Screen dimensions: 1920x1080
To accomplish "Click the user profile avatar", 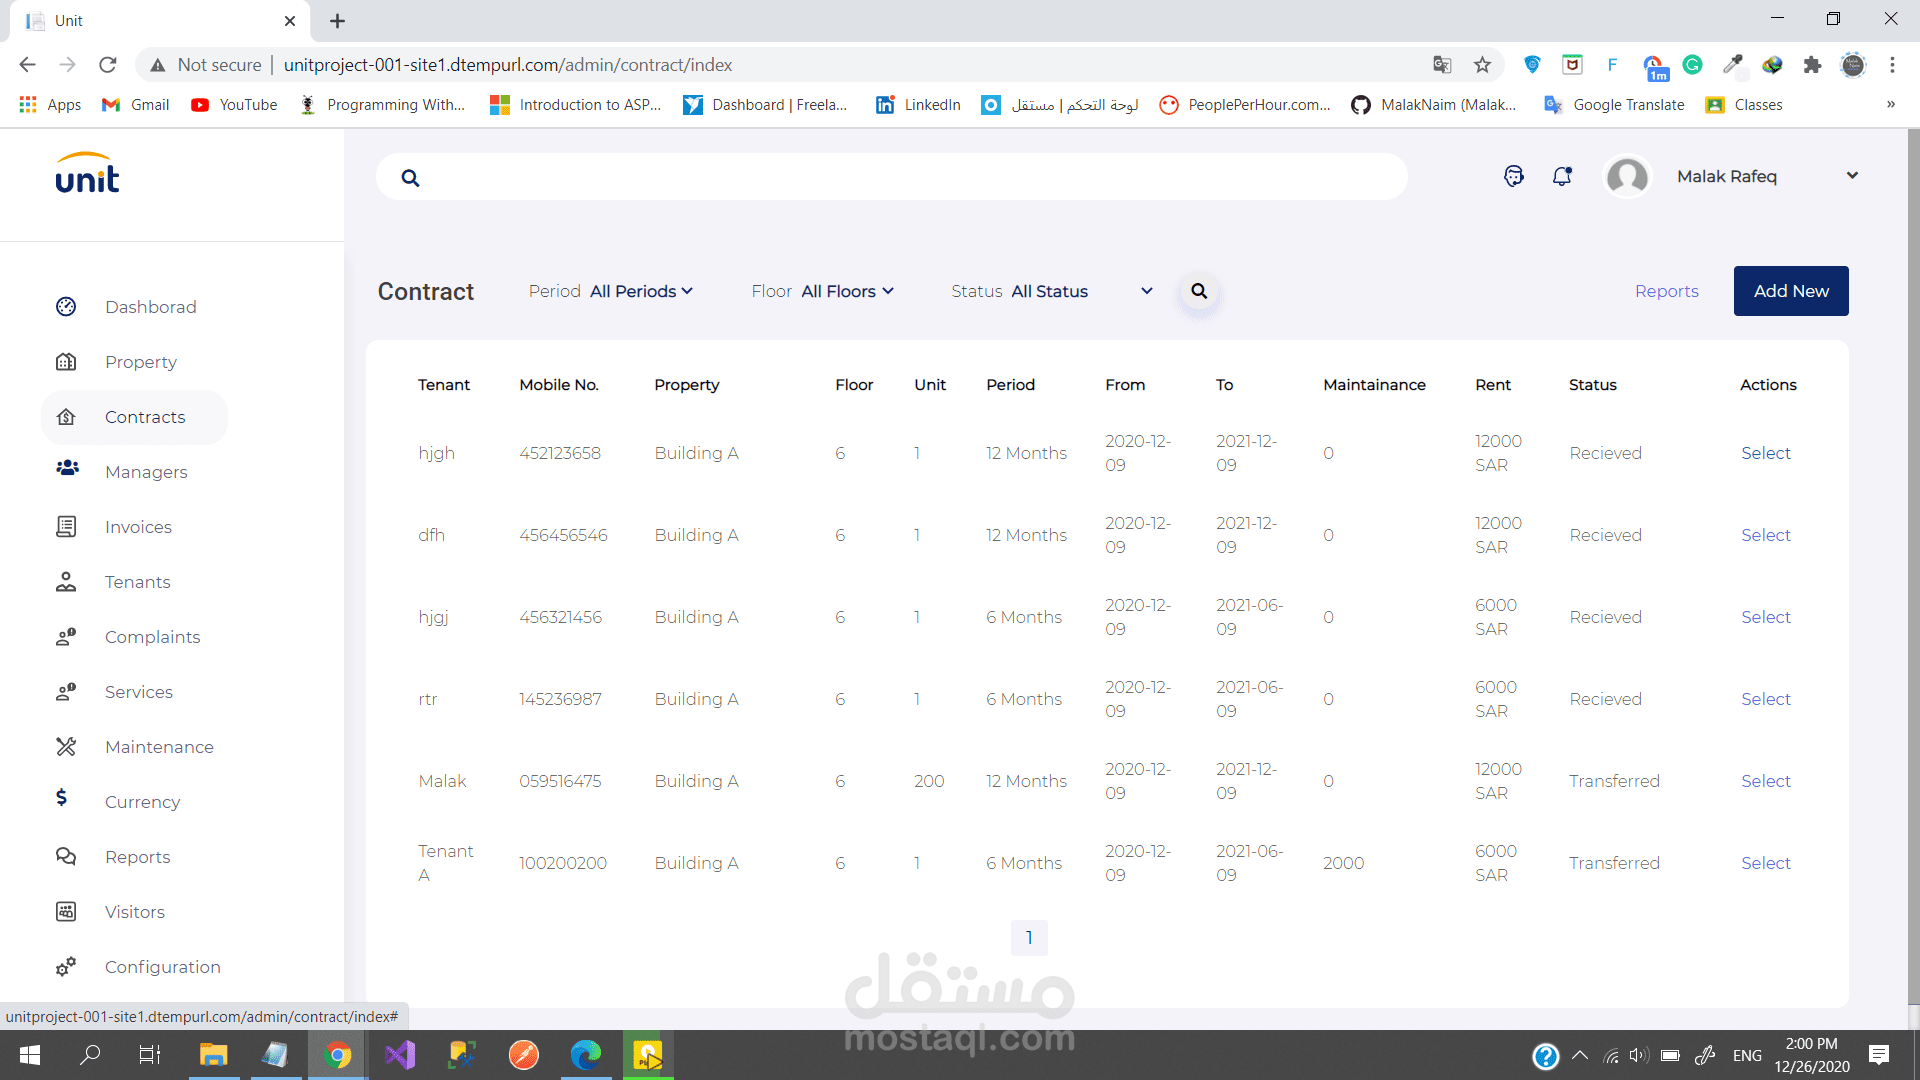I will [1627, 177].
